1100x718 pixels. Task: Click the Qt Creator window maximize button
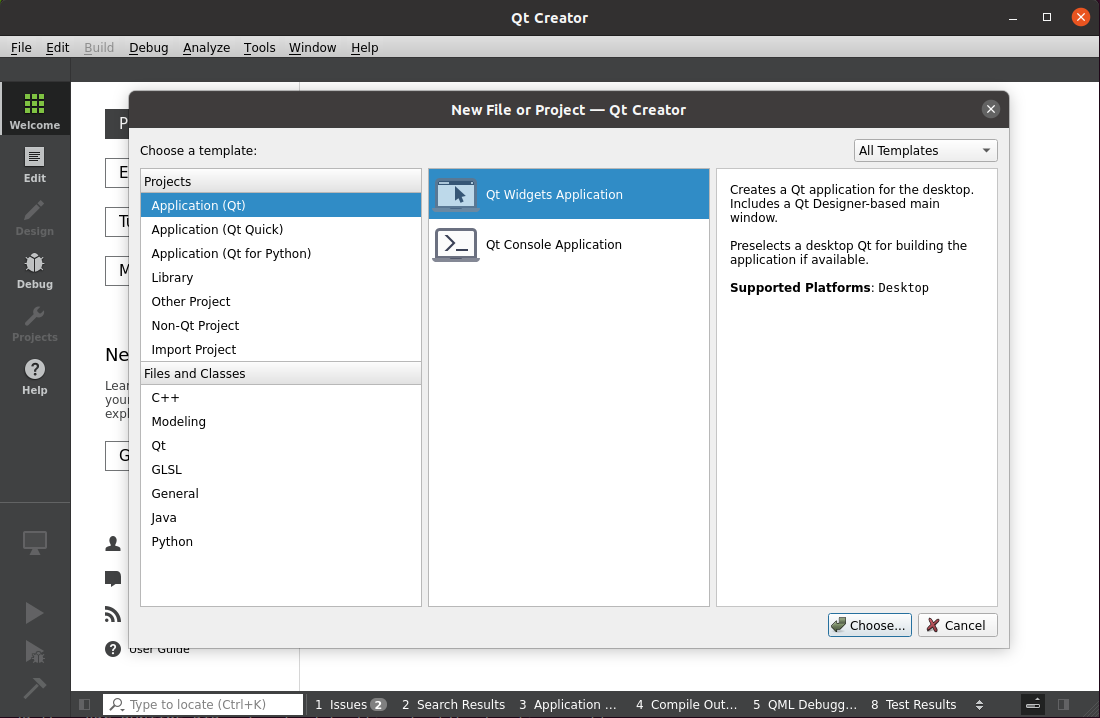click(x=1047, y=18)
